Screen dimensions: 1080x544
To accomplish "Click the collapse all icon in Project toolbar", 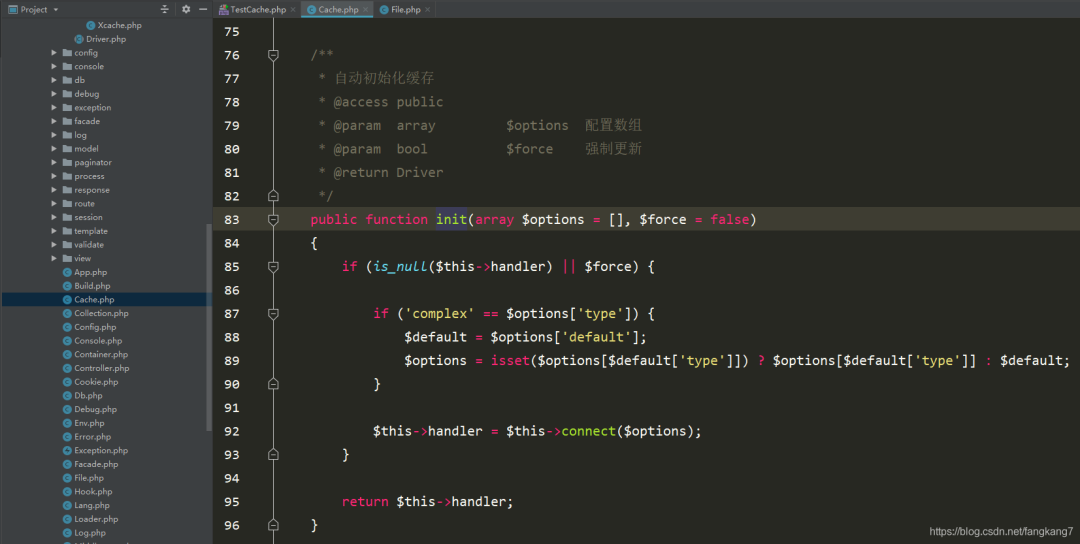I will tap(165, 9).
